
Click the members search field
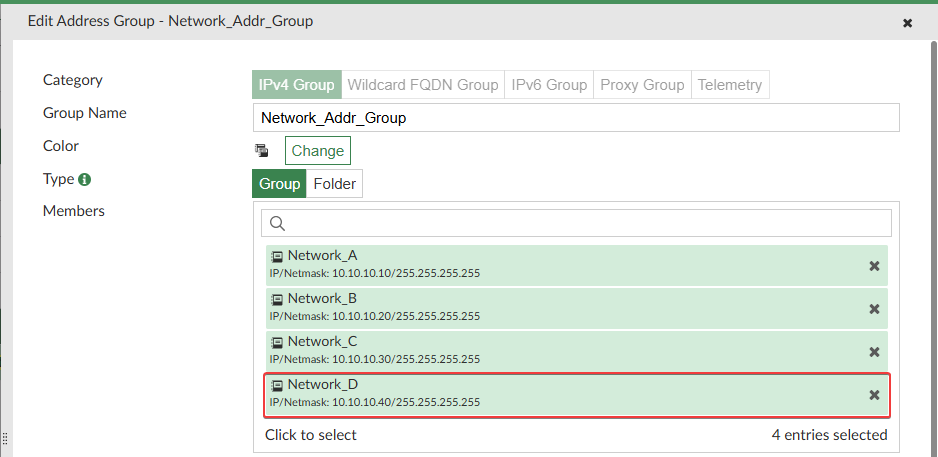click(576, 223)
